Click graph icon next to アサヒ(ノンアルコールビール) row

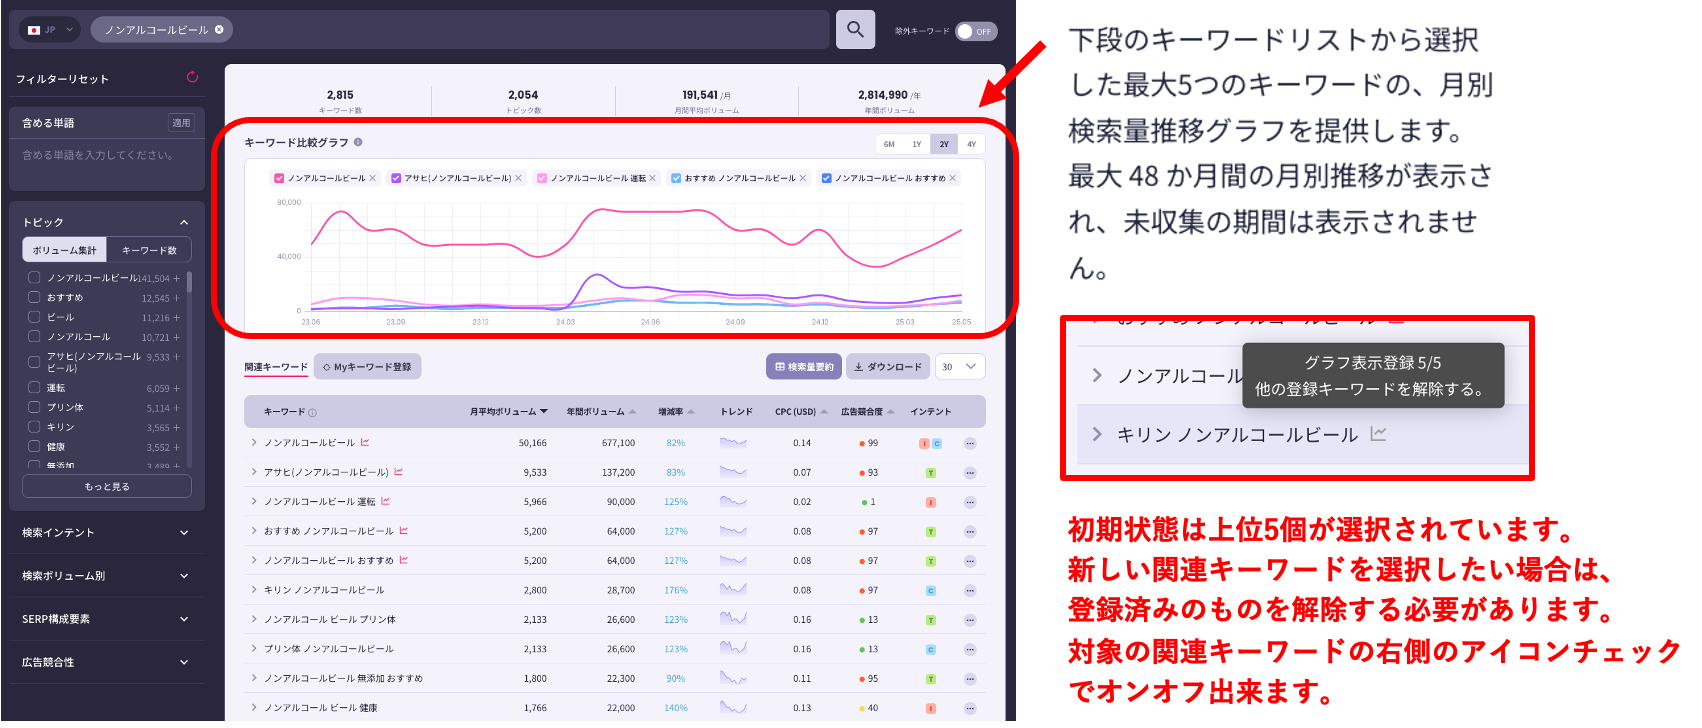click(x=399, y=472)
